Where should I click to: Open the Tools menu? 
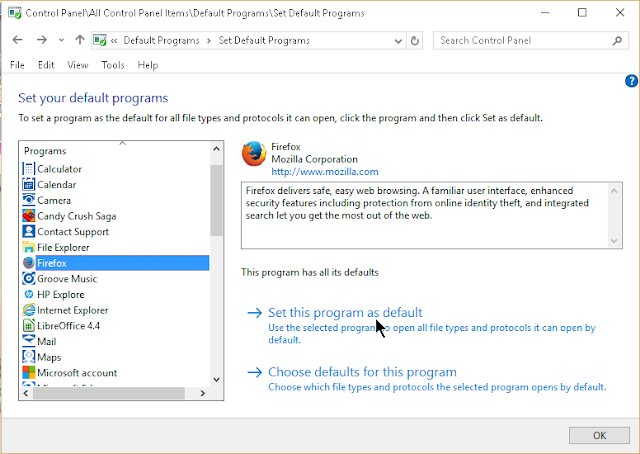113,65
